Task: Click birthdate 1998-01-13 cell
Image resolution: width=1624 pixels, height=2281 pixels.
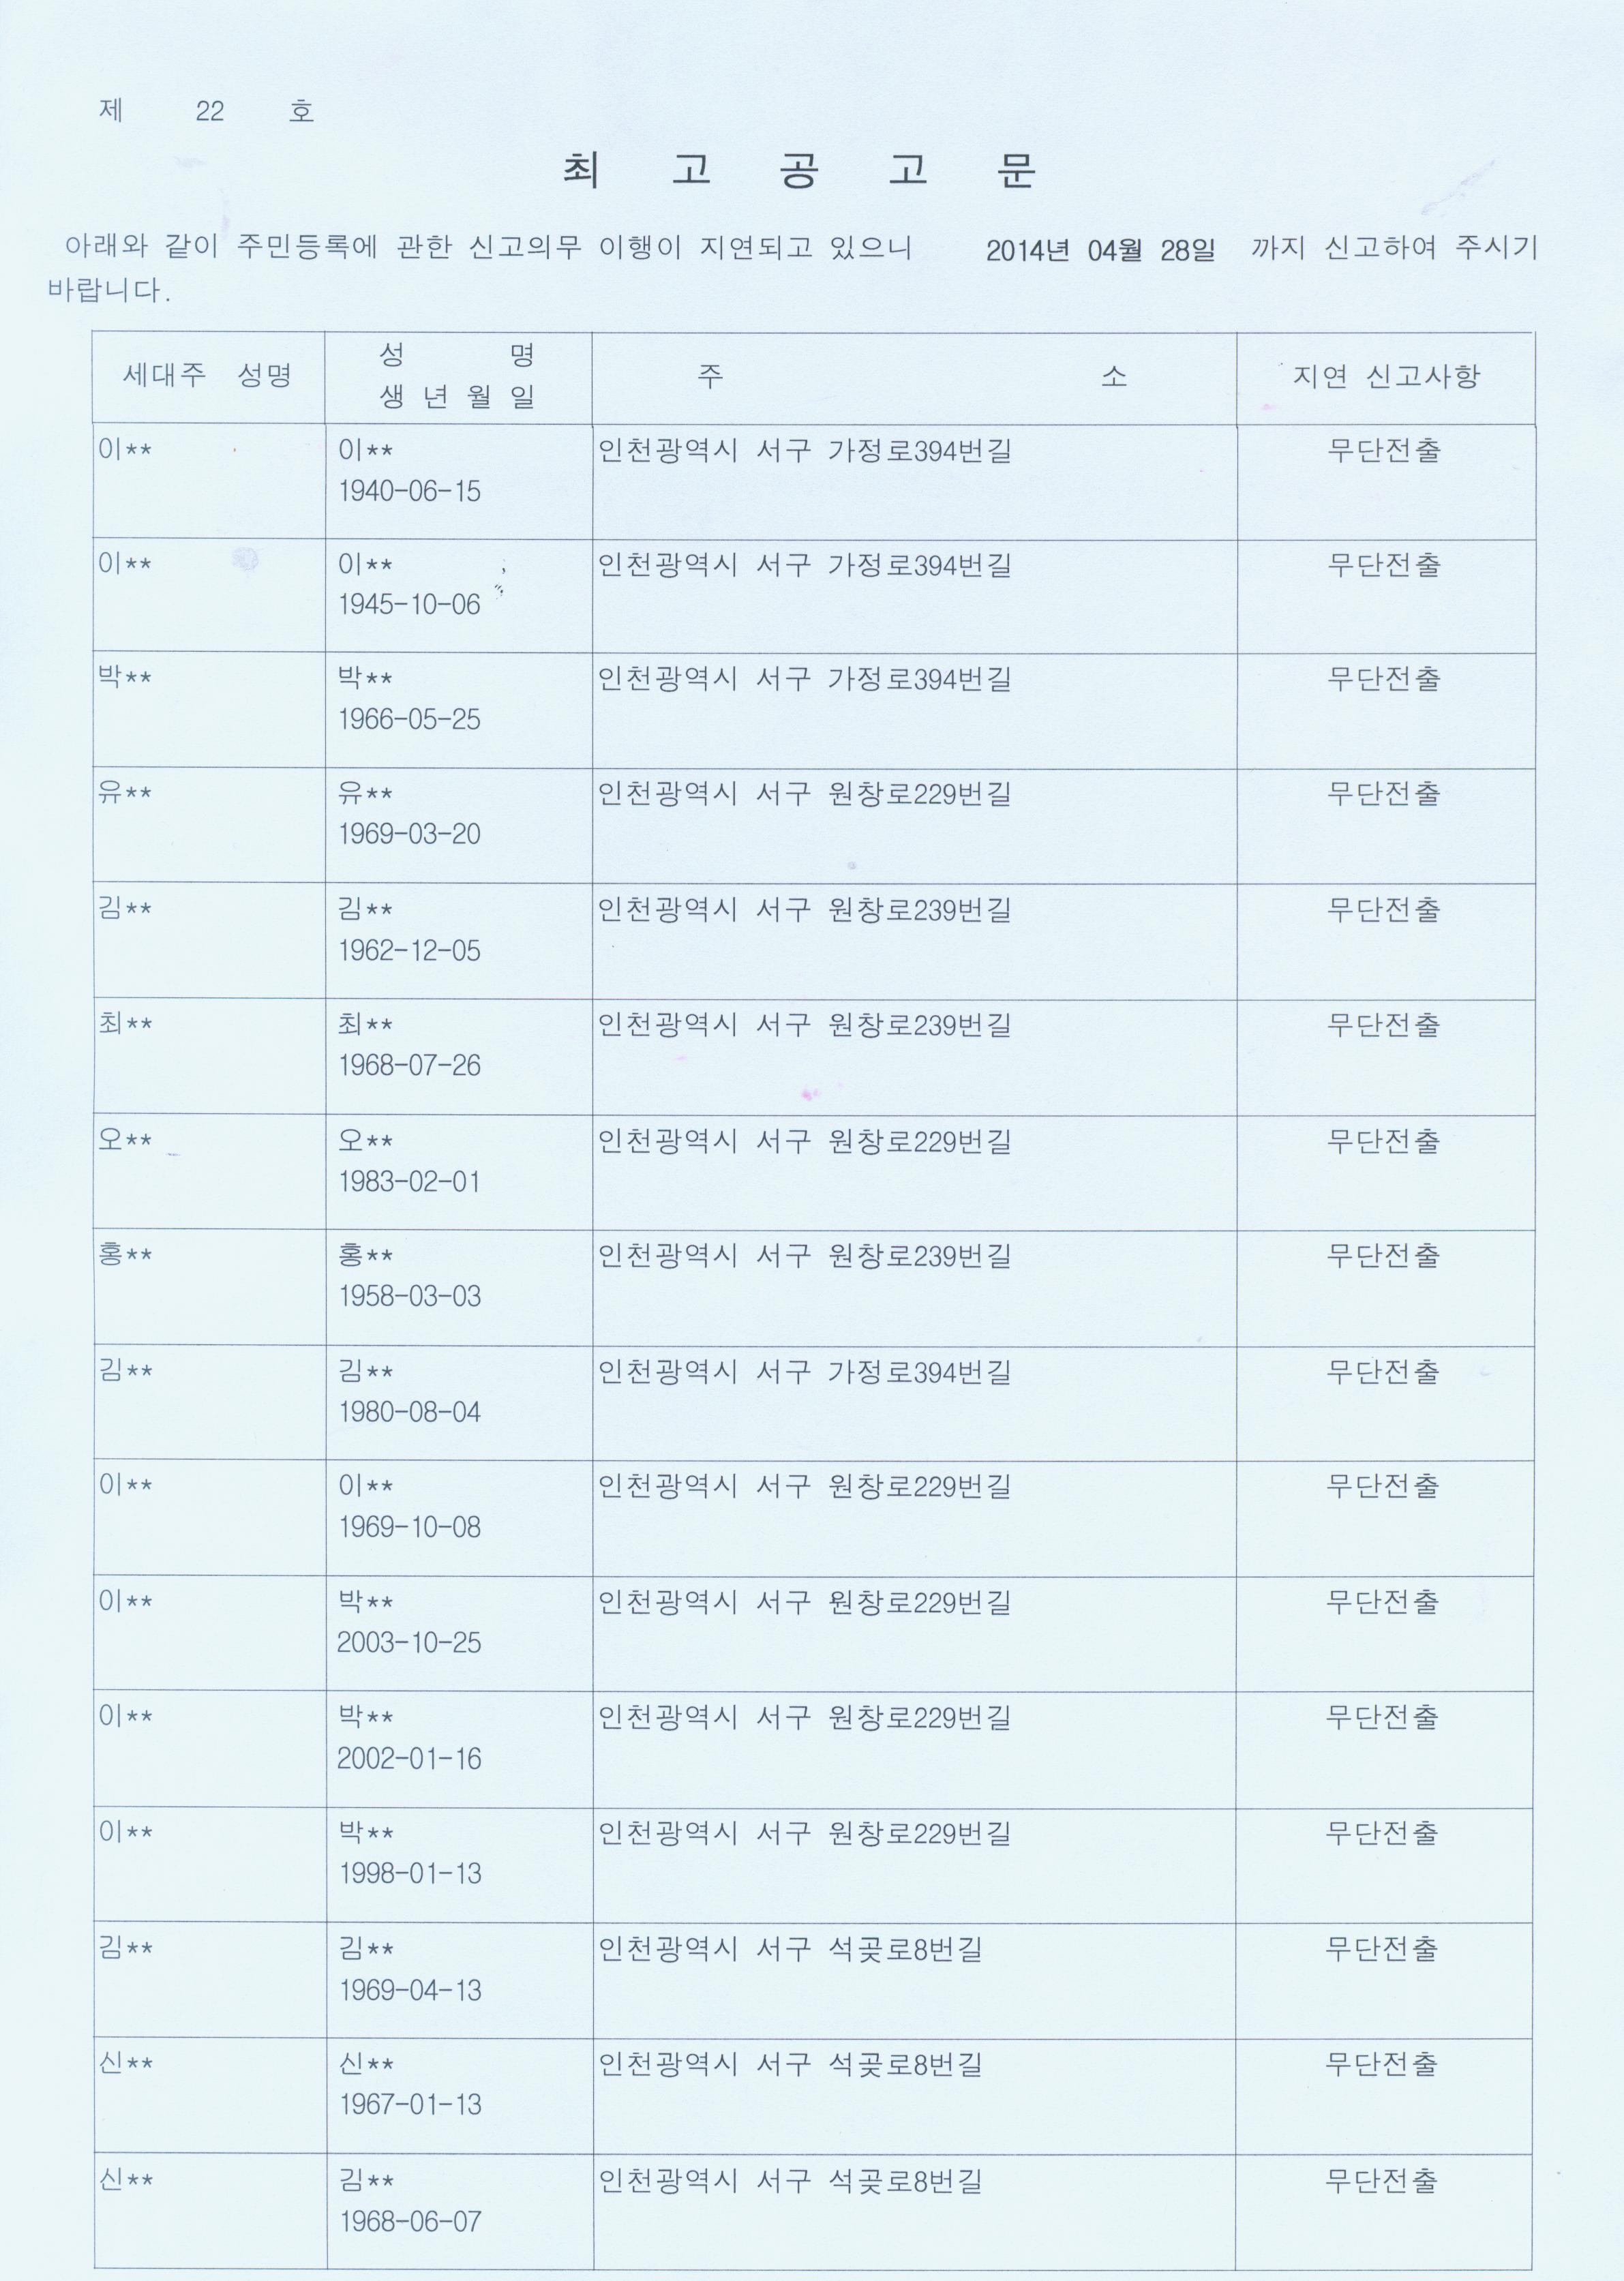Action: [409, 1873]
